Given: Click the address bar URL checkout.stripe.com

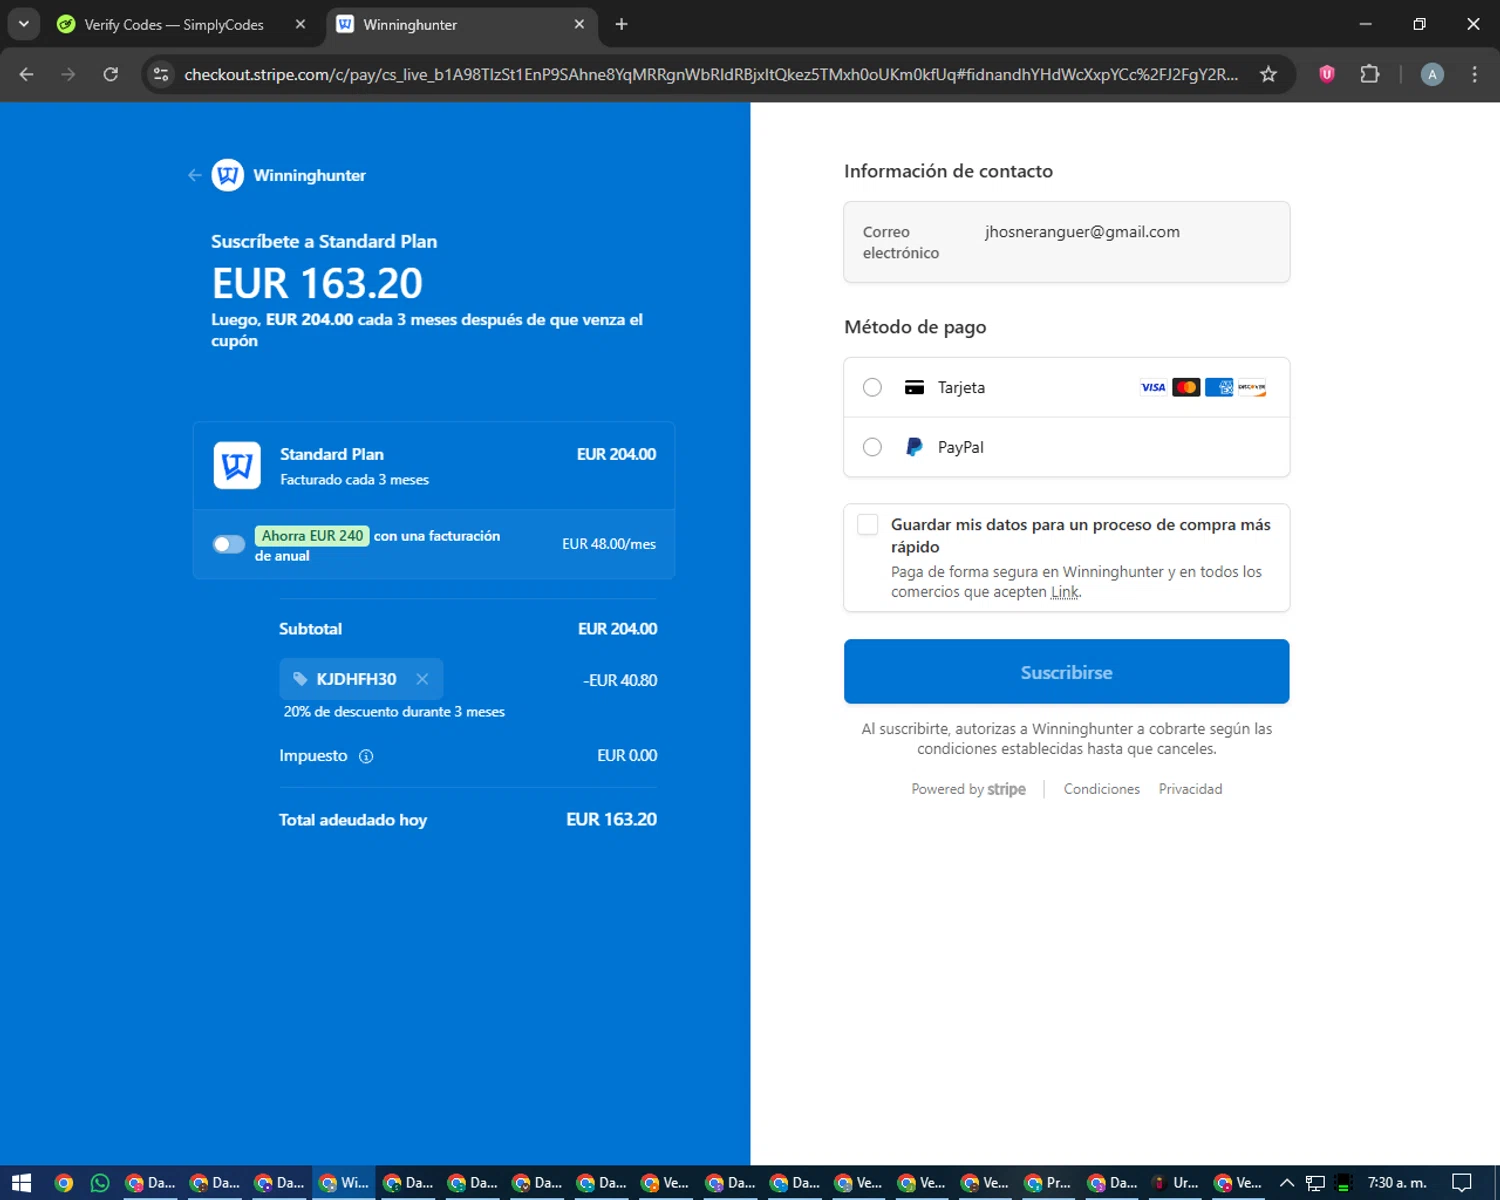Looking at the screenshot, I should tap(710, 74).
